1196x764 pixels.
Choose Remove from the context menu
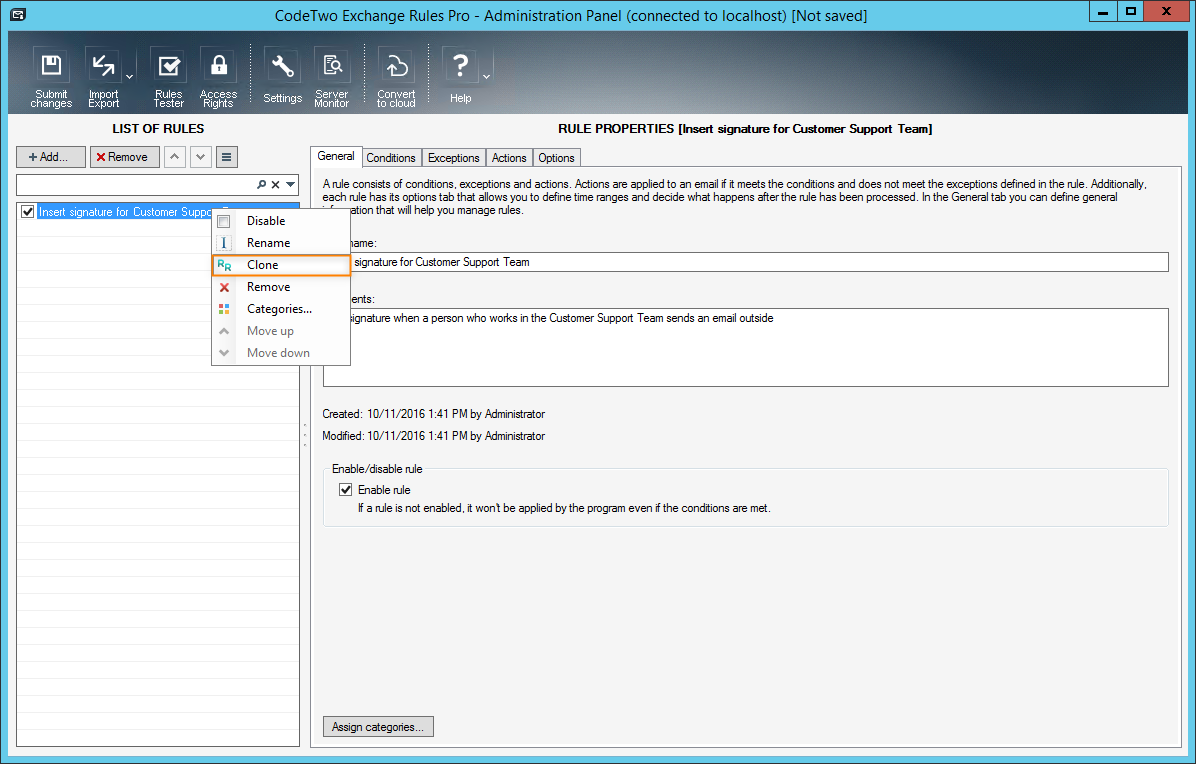pos(281,287)
